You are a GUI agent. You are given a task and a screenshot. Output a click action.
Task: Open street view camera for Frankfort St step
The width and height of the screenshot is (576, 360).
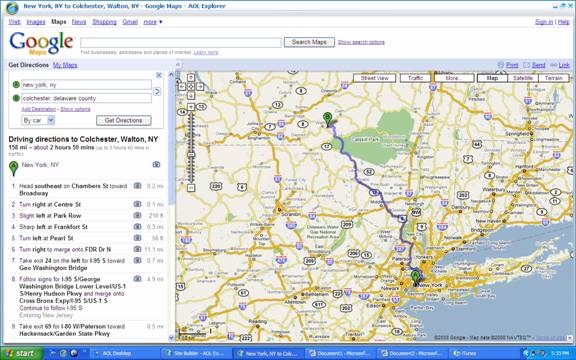tap(137, 226)
